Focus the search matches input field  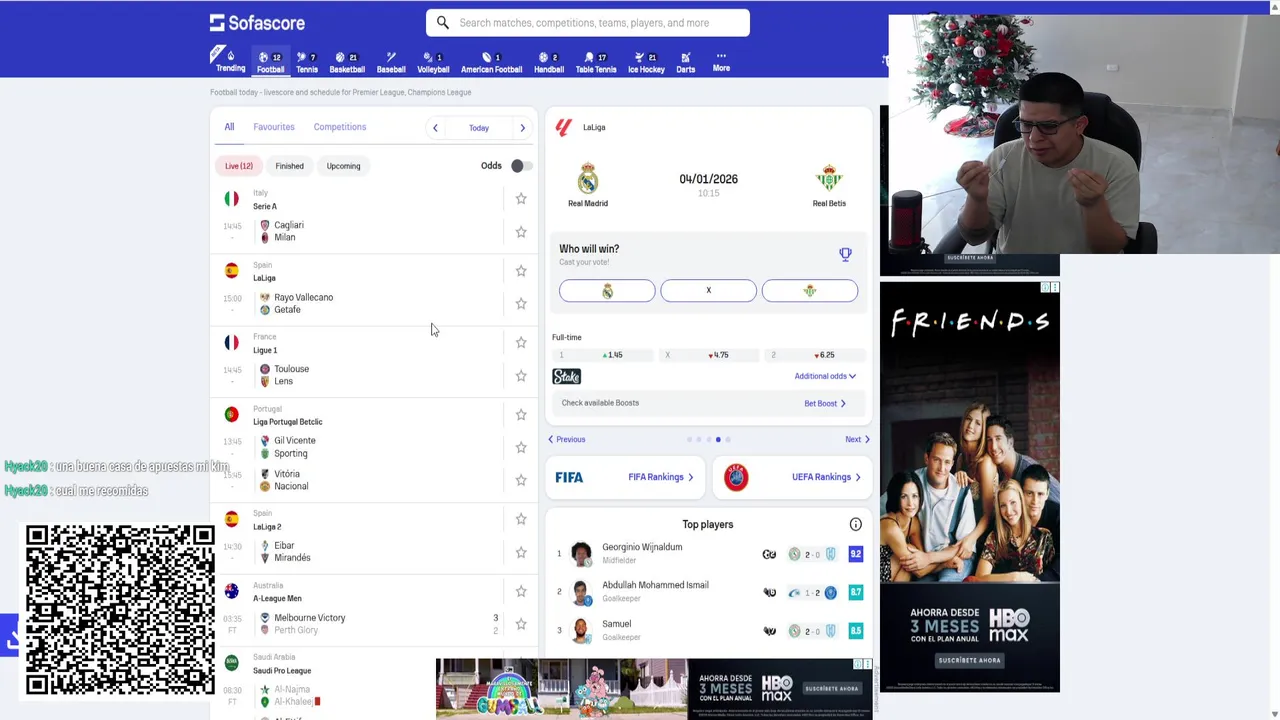(587, 23)
